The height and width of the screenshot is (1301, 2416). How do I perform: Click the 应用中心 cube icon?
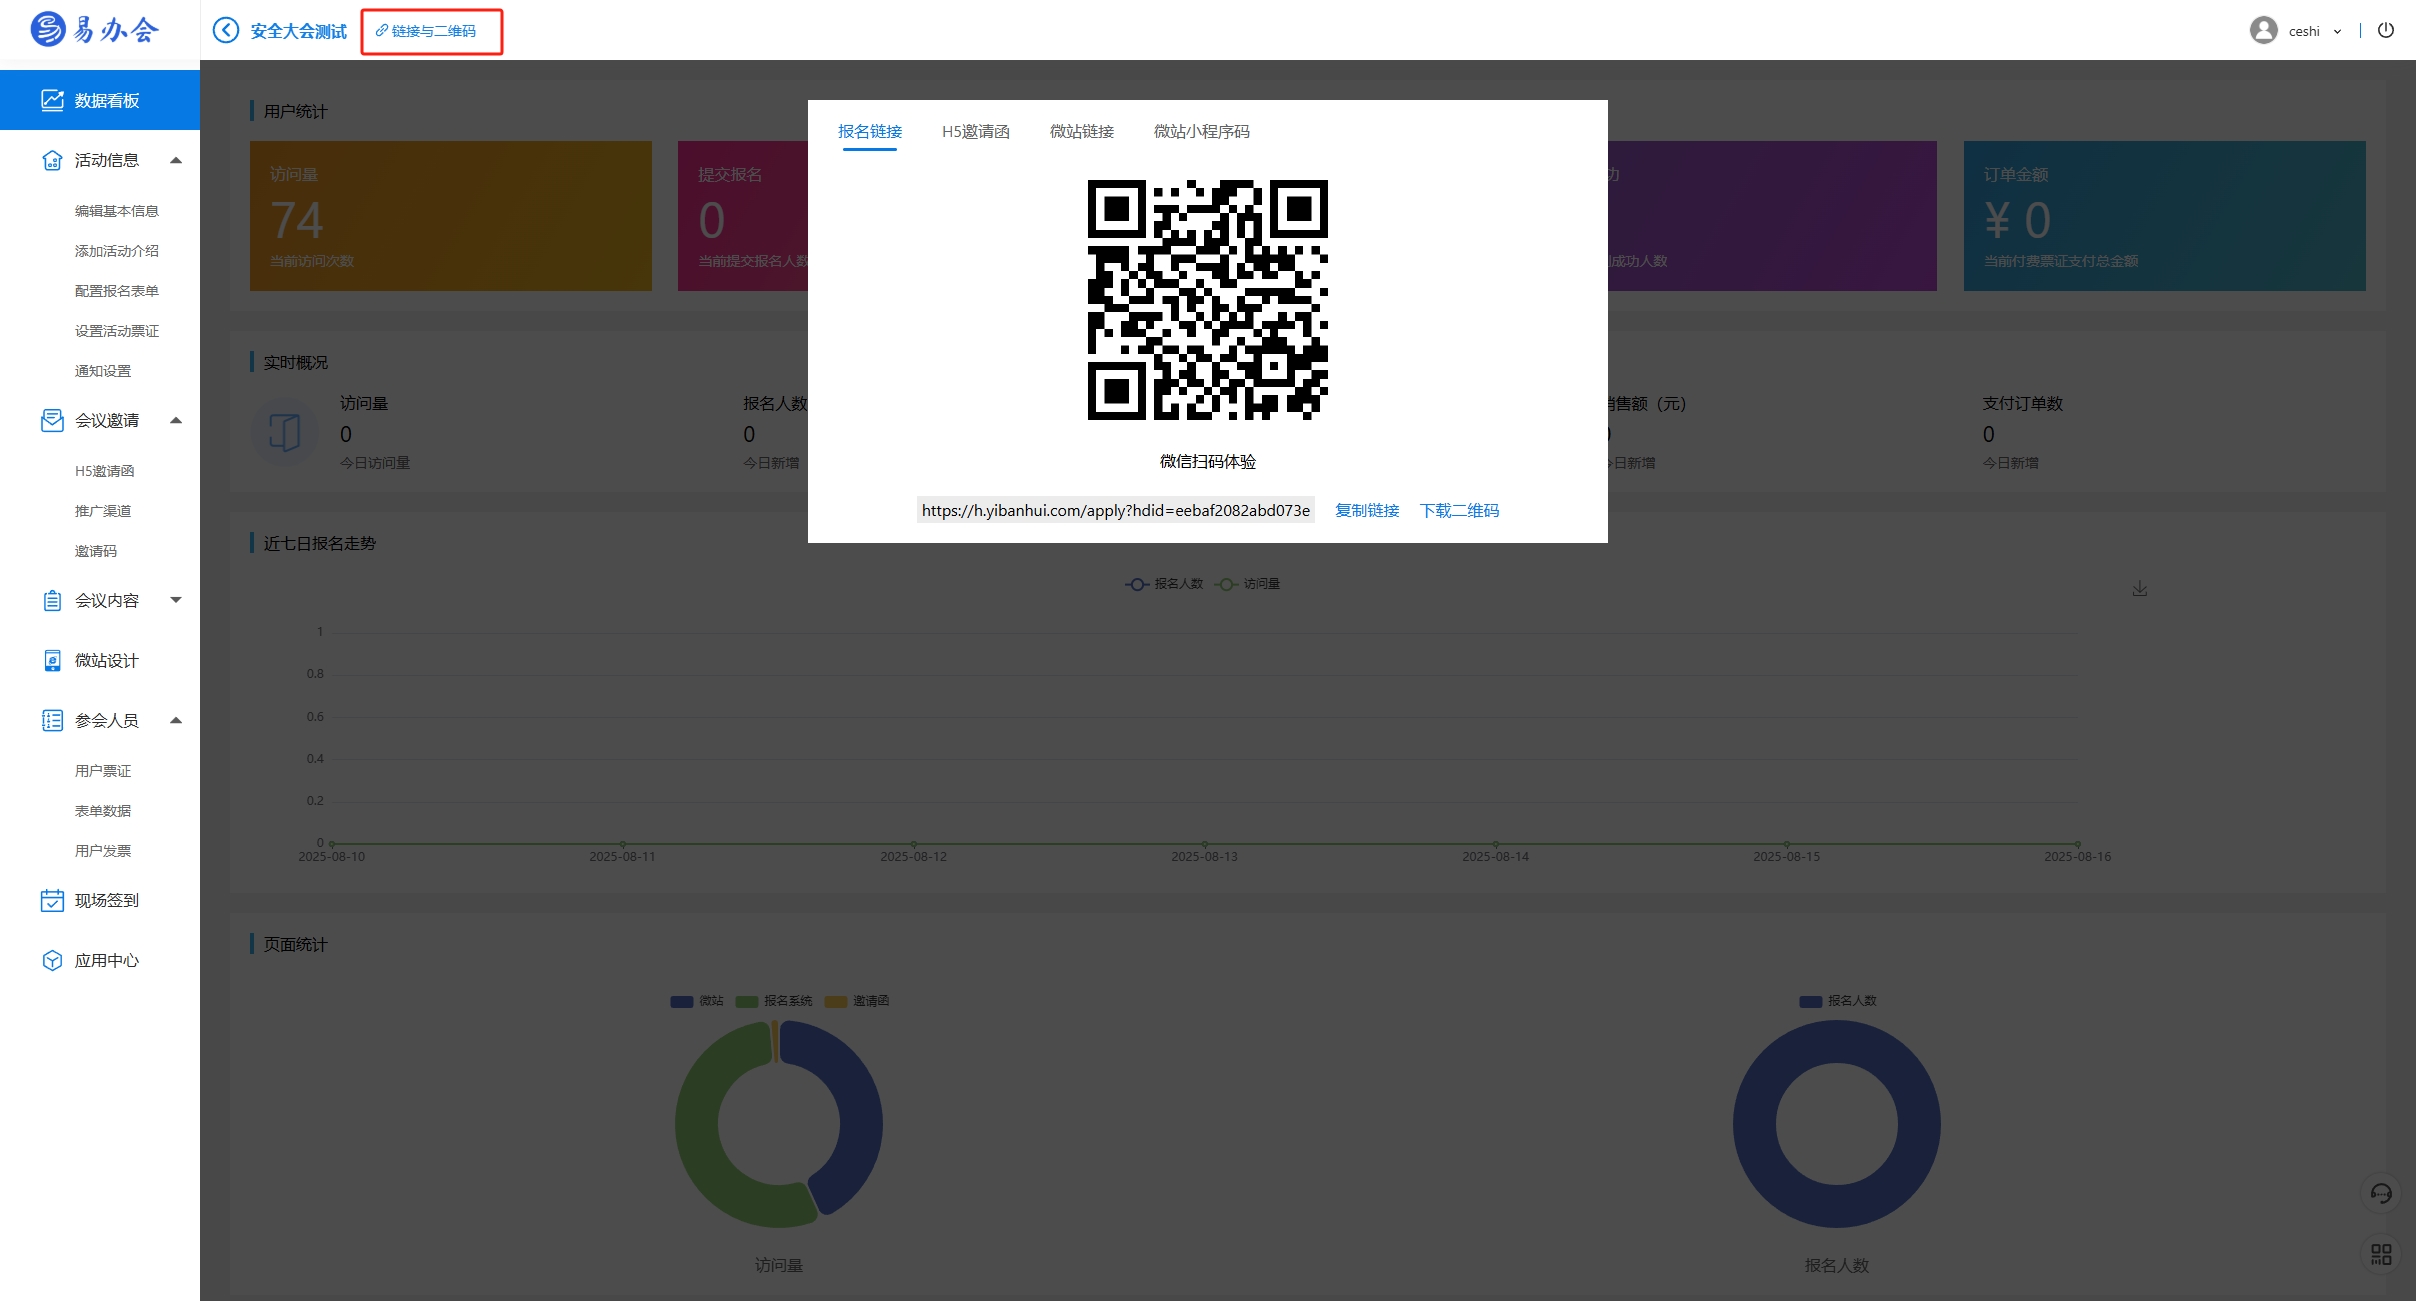click(52, 960)
